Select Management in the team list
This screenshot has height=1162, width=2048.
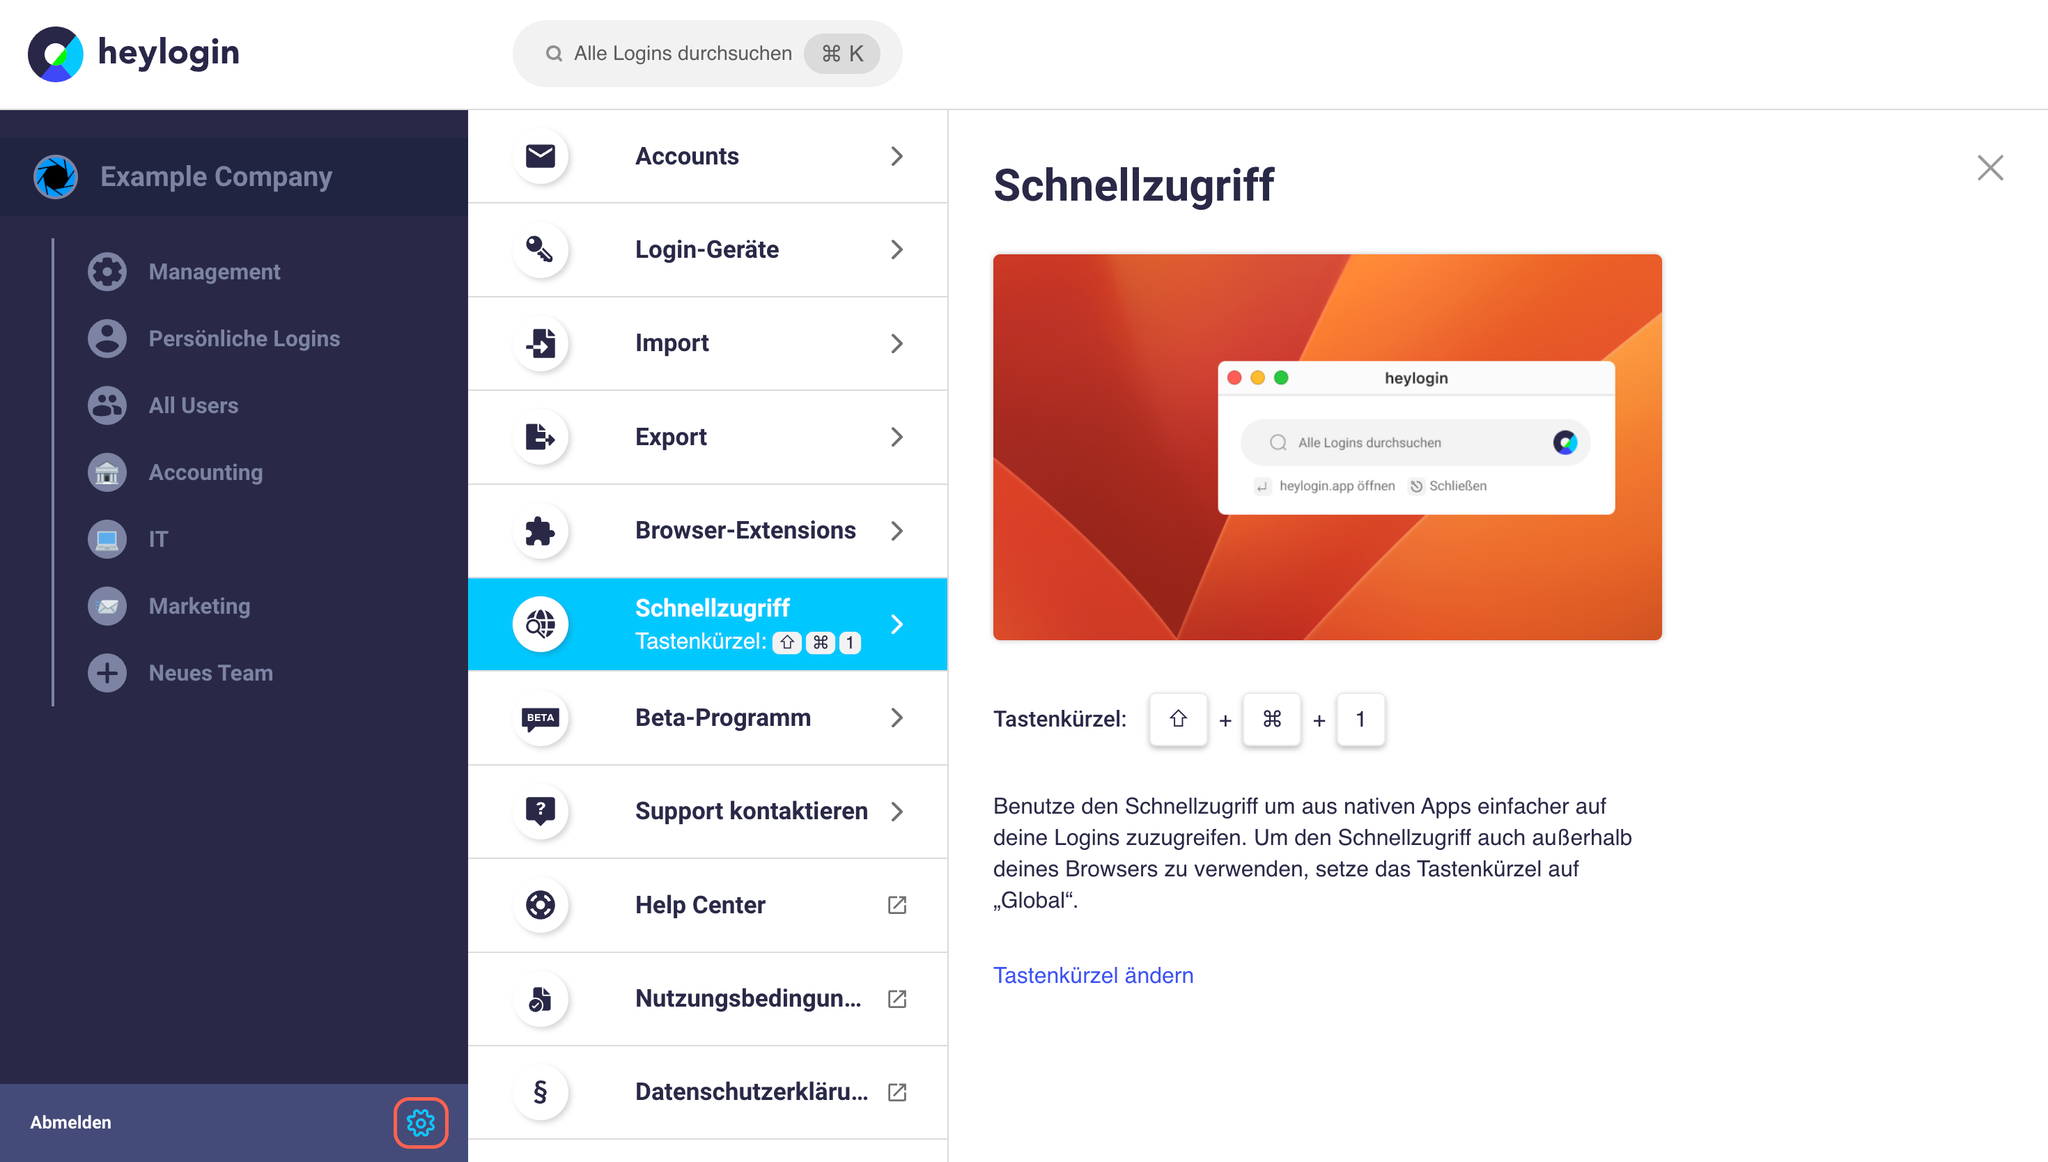(214, 272)
